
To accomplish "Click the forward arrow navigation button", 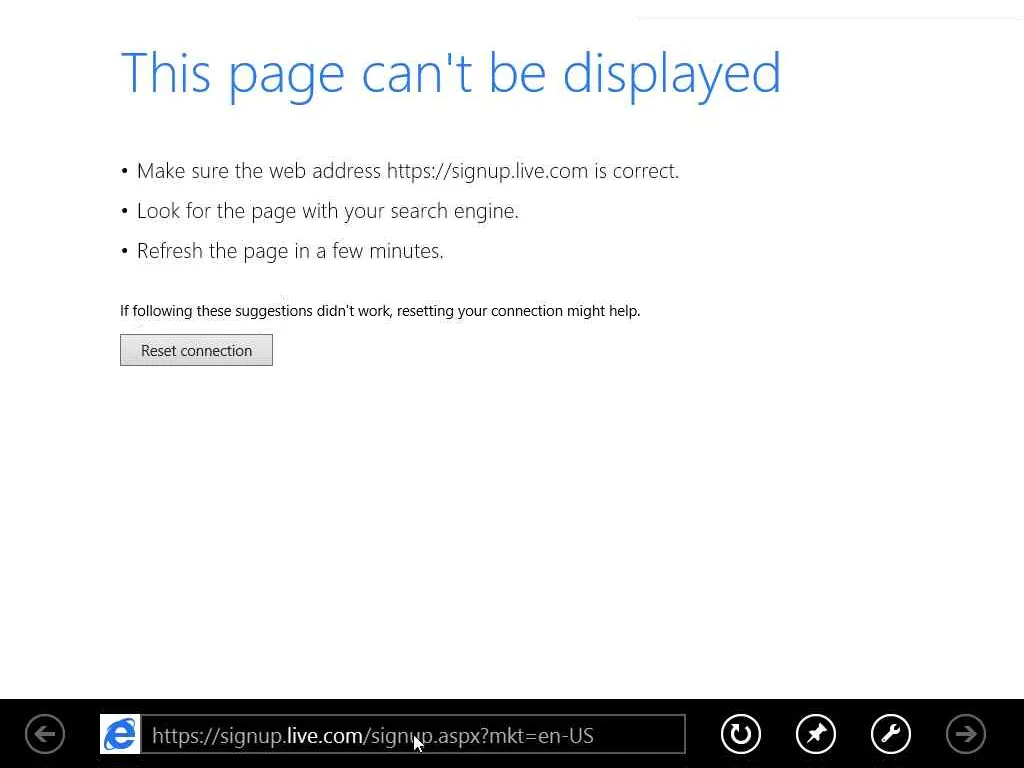I will click(966, 734).
